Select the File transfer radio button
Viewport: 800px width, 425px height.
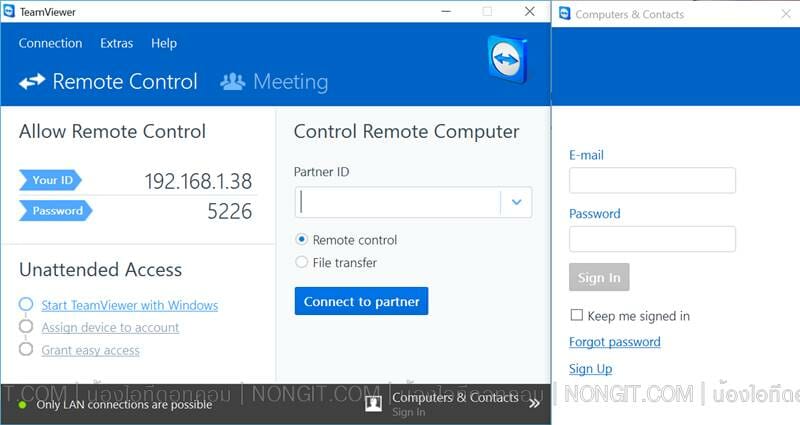pyautogui.click(x=302, y=262)
